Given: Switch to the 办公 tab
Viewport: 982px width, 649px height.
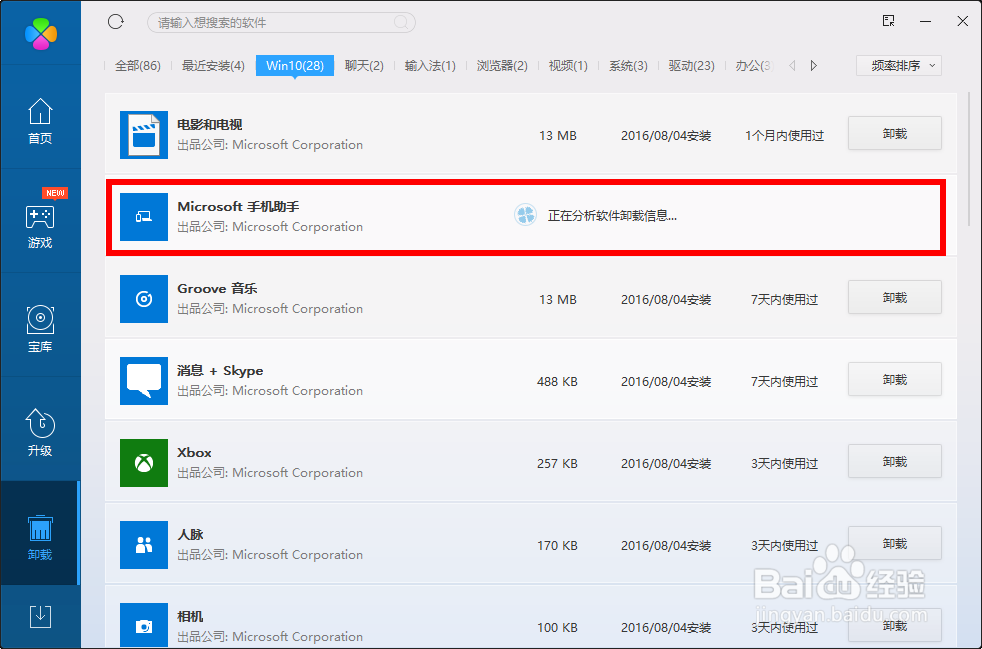Looking at the screenshot, I should 754,65.
